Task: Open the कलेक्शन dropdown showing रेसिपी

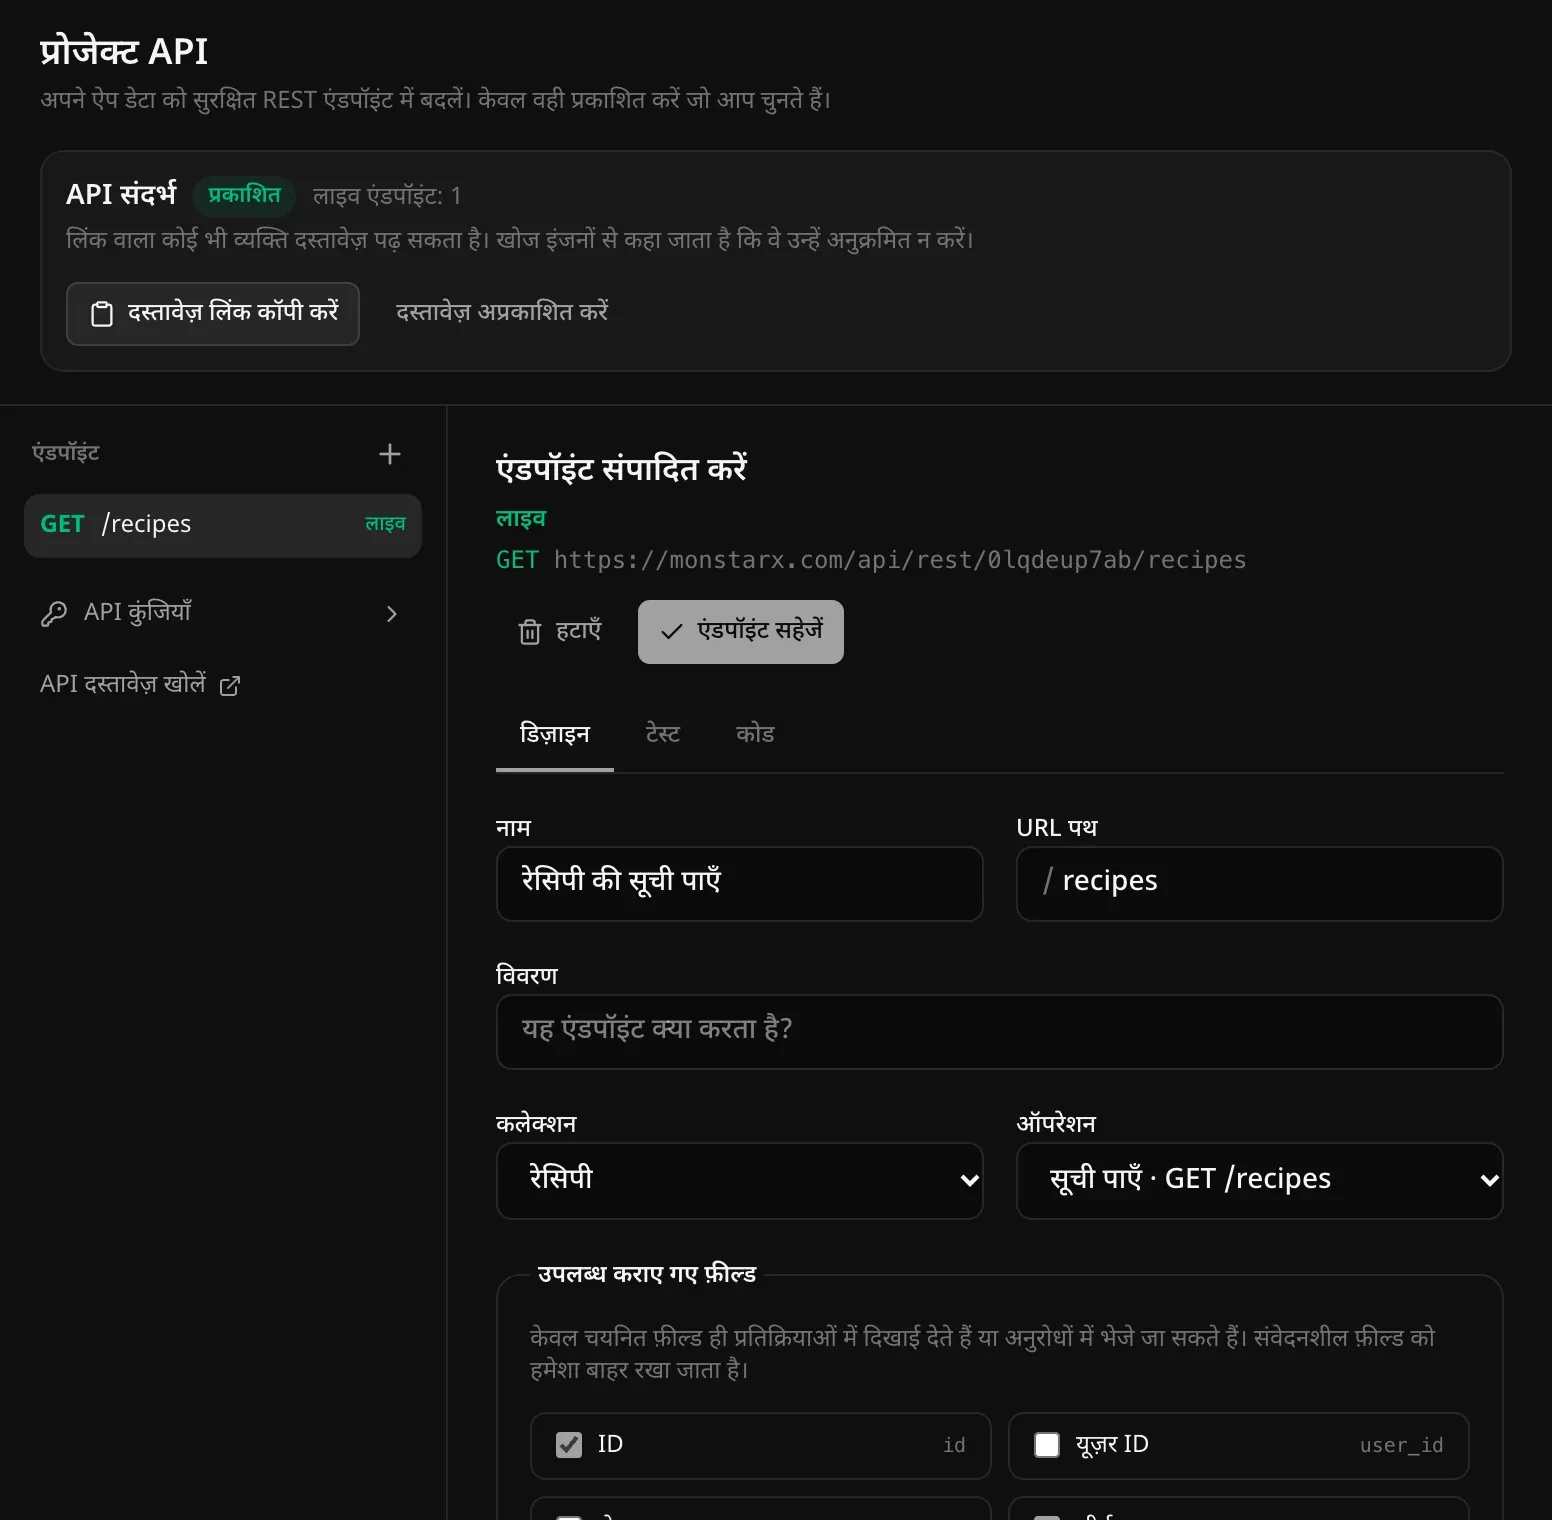Action: pyautogui.click(x=740, y=1181)
